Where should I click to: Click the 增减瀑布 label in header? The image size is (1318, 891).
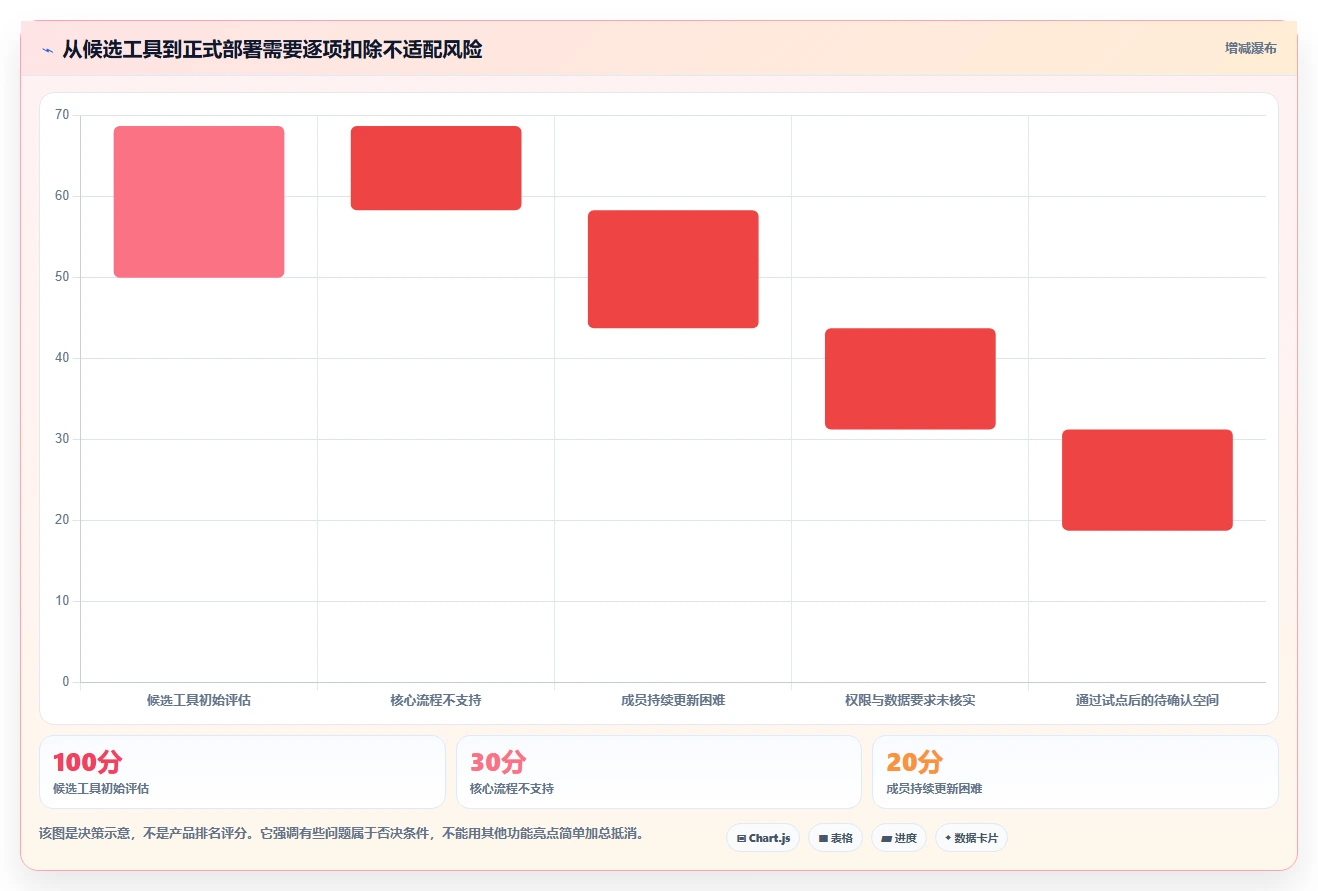coord(1251,48)
